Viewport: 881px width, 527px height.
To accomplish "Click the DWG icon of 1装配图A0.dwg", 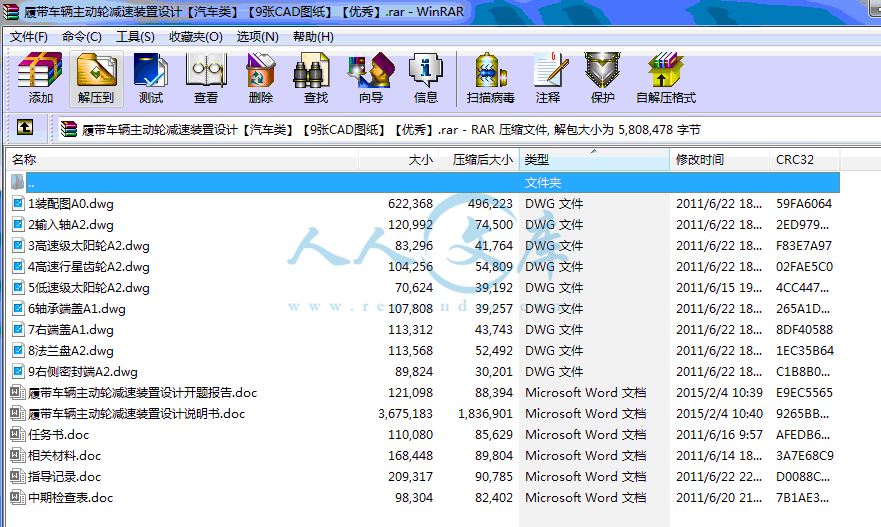I will pos(18,203).
